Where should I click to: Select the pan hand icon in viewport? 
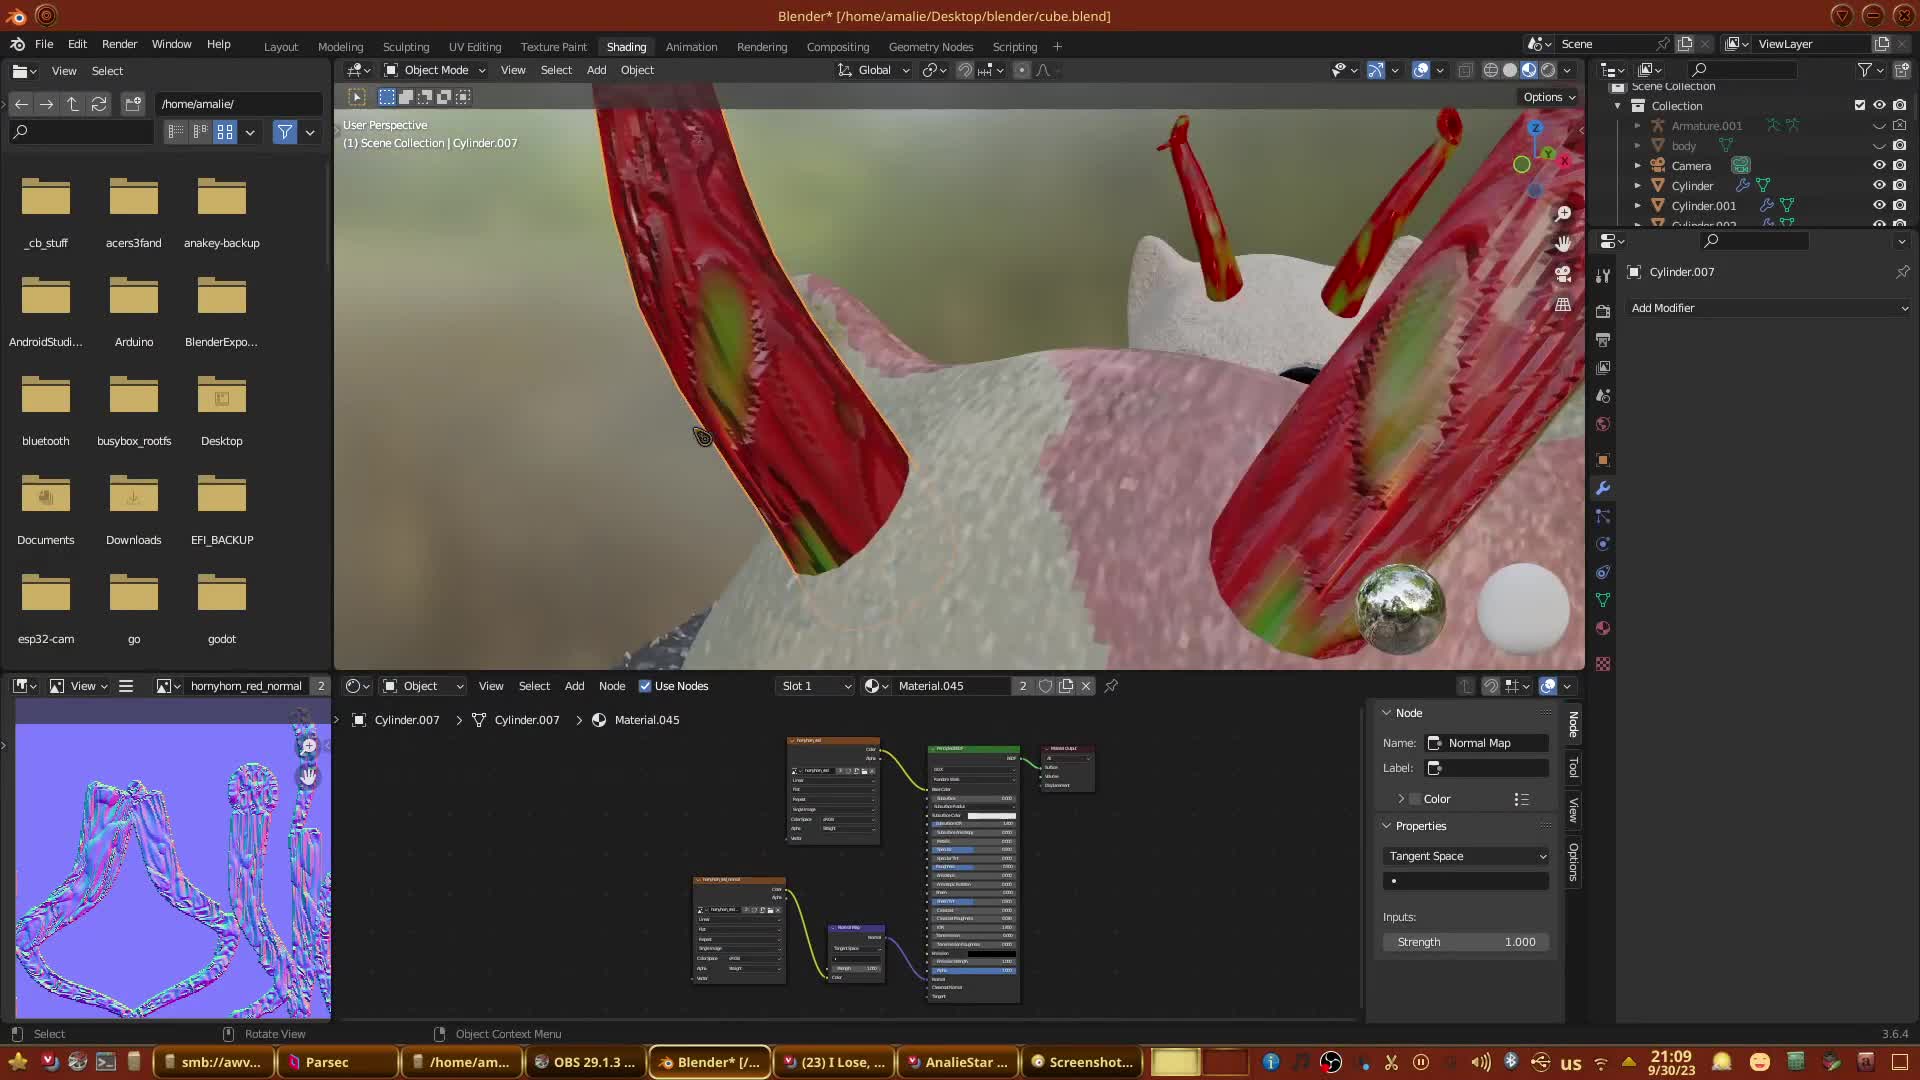click(x=1563, y=244)
